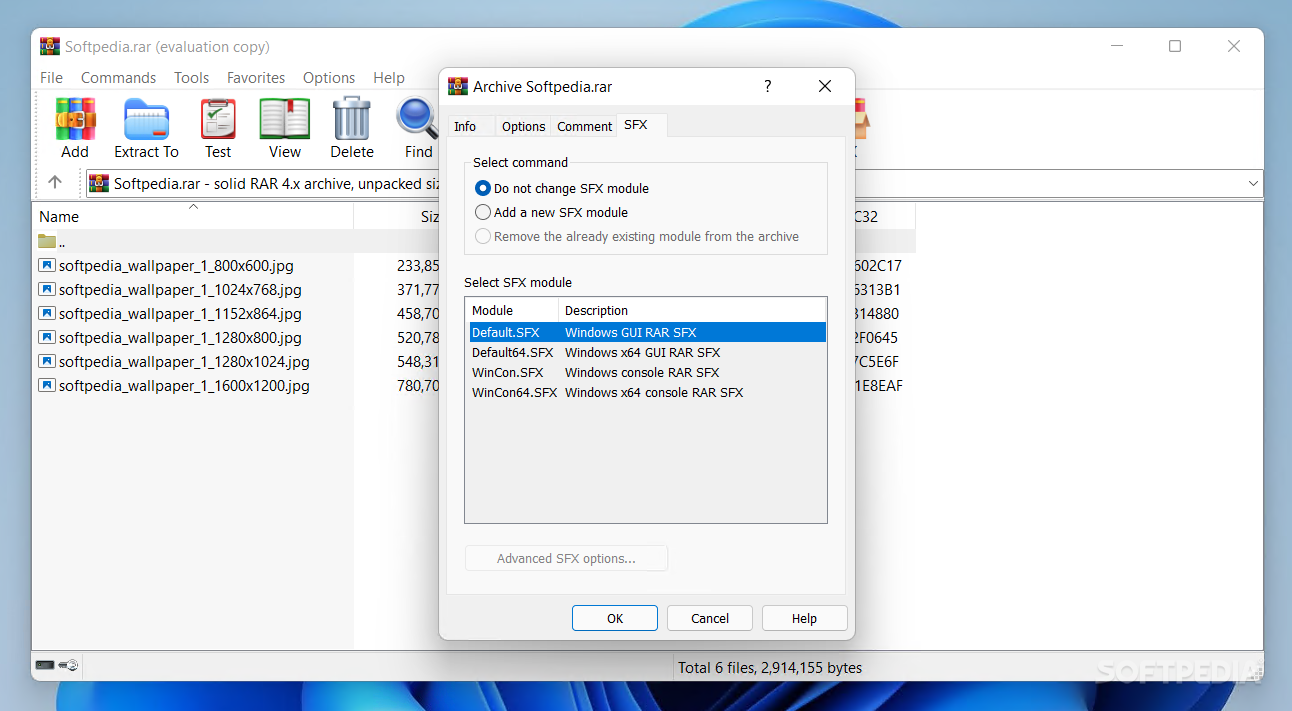This screenshot has width=1292, height=711.
Task: Select "Add a new SFX module" option
Action: click(552, 212)
